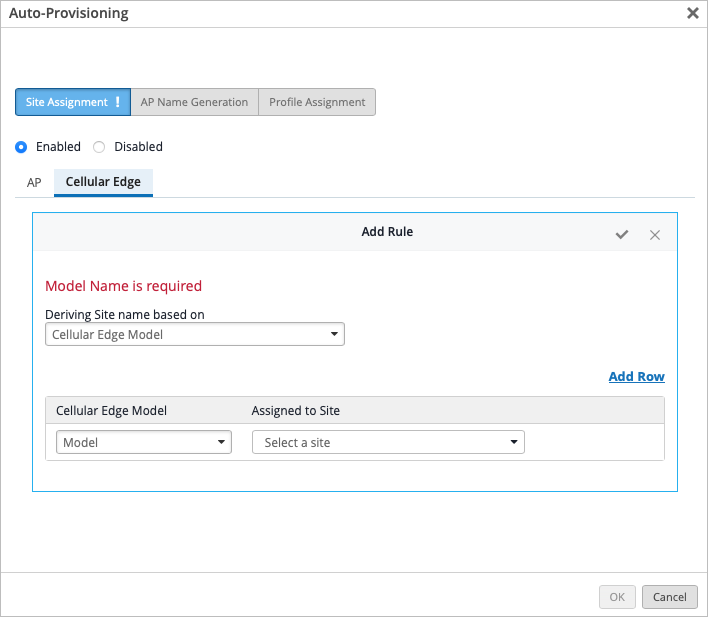Select the Disabled radio button
Image resolution: width=708 pixels, height=617 pixels.
(x=99, y=147)
